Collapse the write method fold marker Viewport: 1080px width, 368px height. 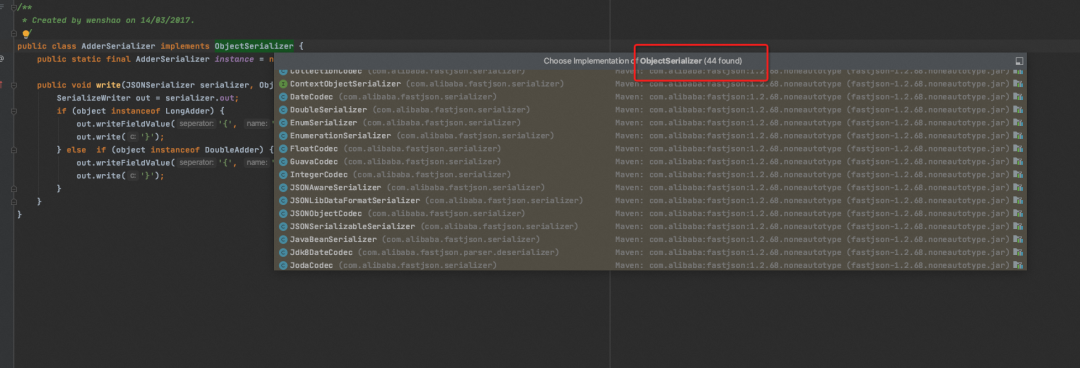coord(14,85)
